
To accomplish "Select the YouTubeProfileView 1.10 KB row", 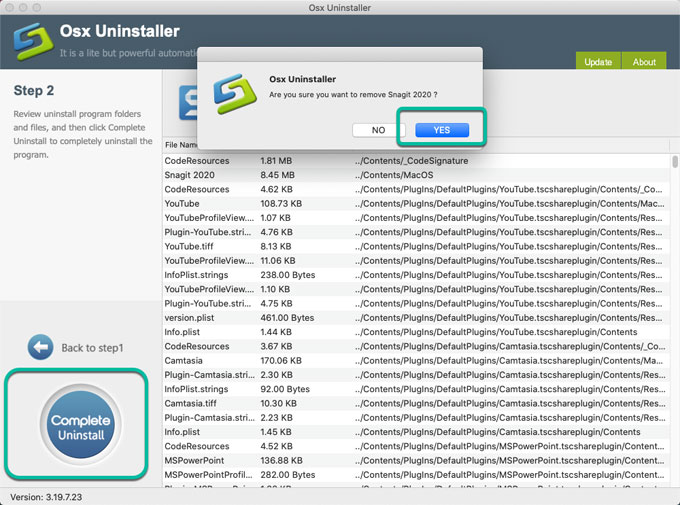I will pyautogui.click(x=416, y=289).
